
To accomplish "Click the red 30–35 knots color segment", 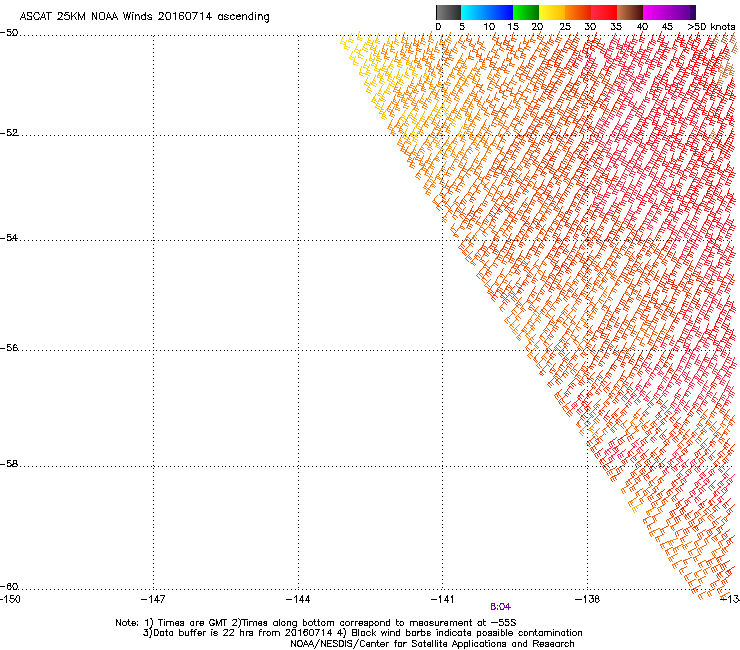I will click(604, 12).
